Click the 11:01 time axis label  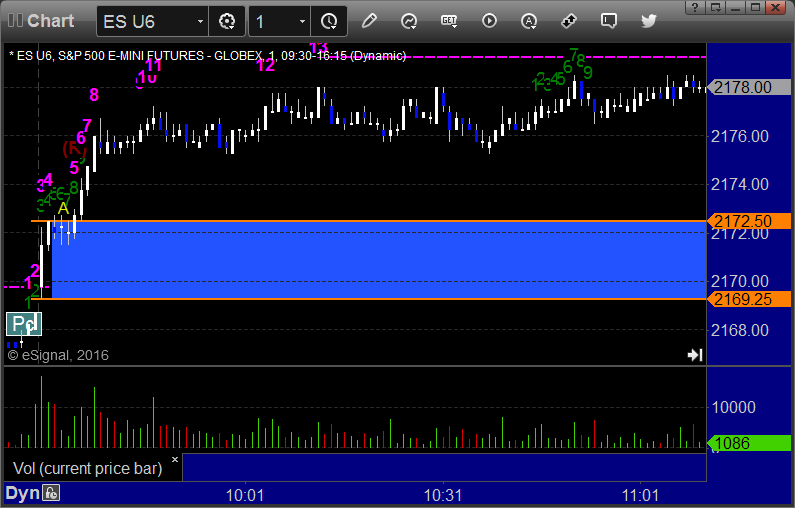point(640,495)
